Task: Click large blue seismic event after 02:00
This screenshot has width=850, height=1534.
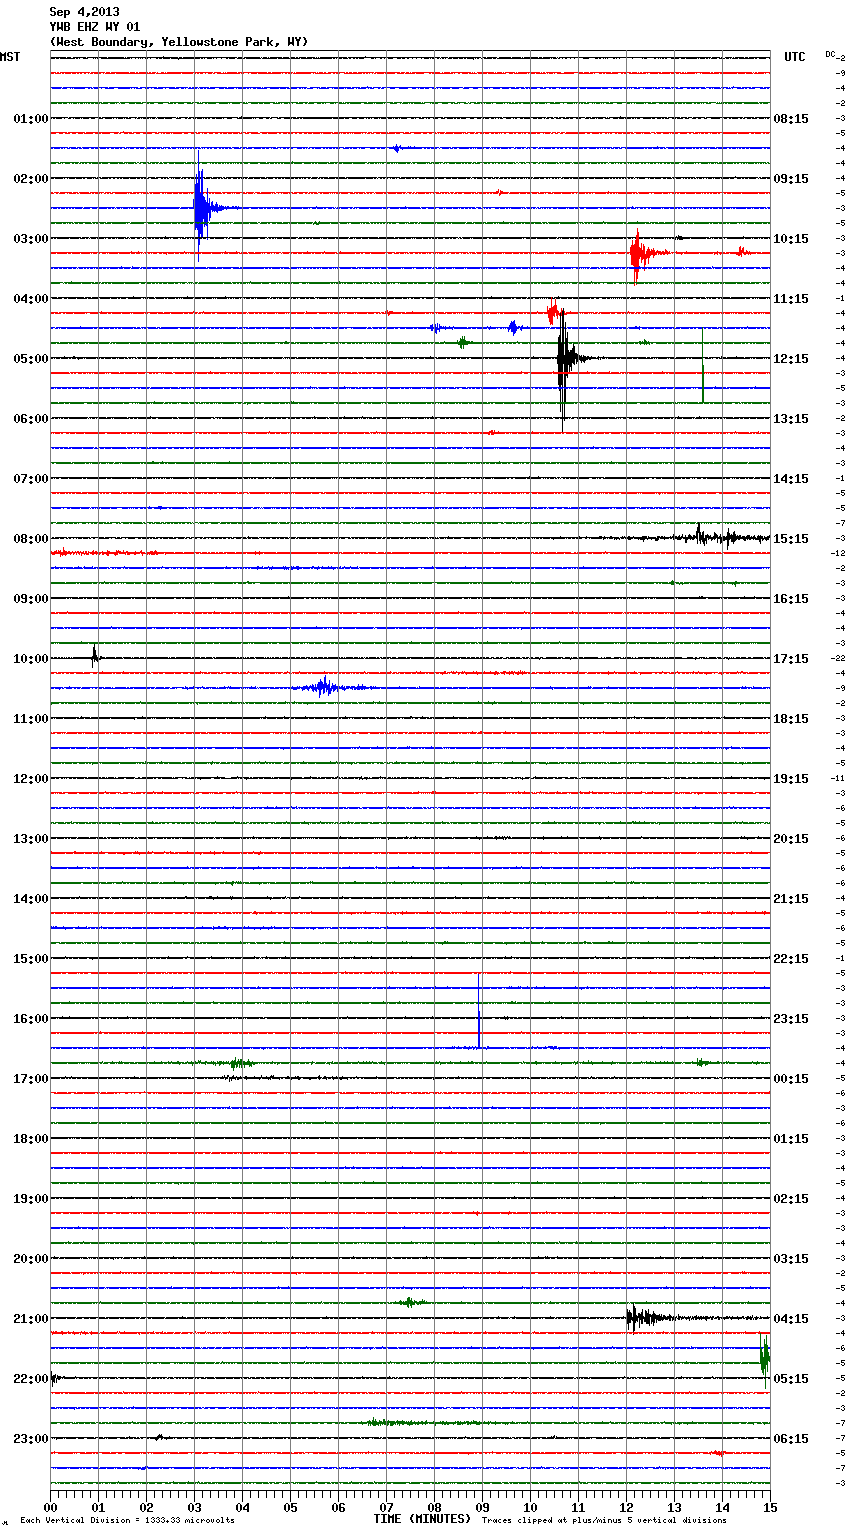Action: [x=203, y=207]
